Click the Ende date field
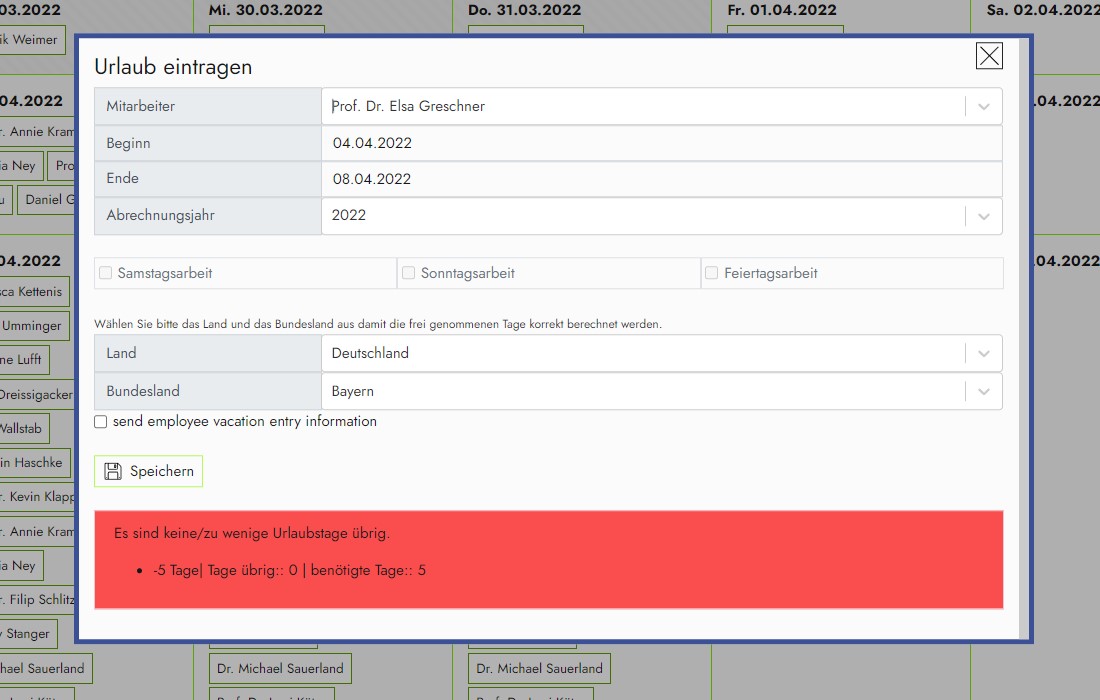Screen dimensions: 1100x700 click(660, 179)
